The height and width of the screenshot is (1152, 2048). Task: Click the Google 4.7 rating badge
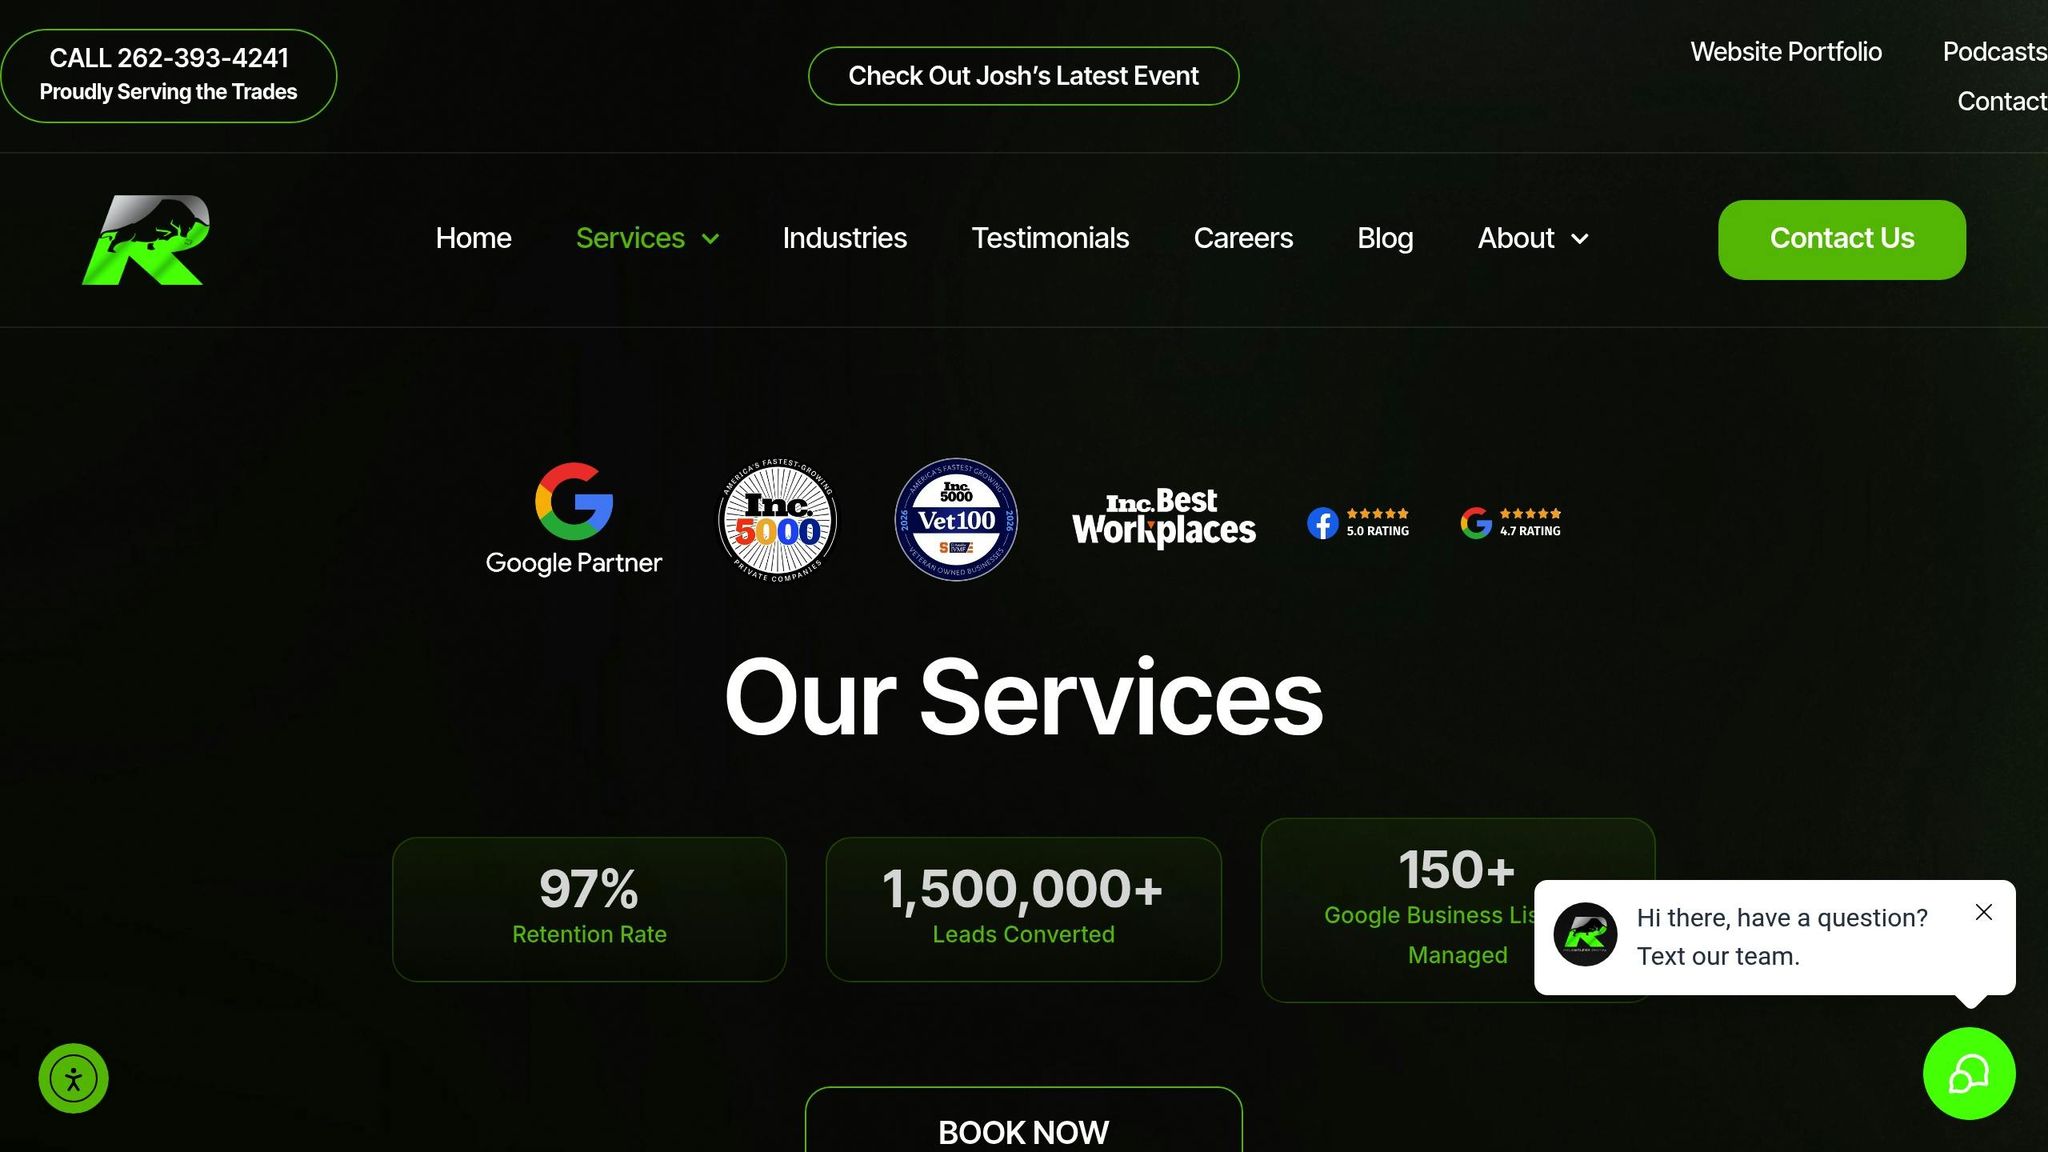(x=1510, y=522)
